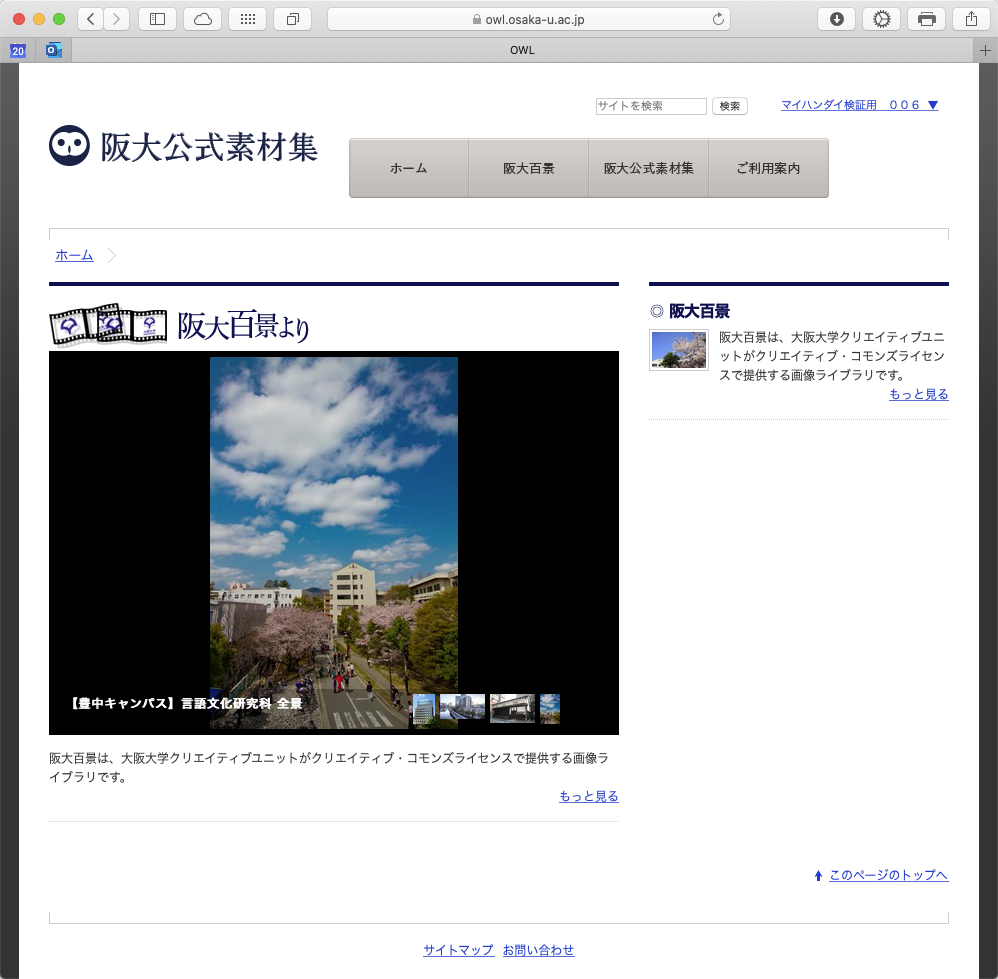Image resolution: width=998 pixels, height=979 pixels.
Task: Select the first slideshow thumbnail of a building
Action: pyautogui.click(x=424, y=708)
